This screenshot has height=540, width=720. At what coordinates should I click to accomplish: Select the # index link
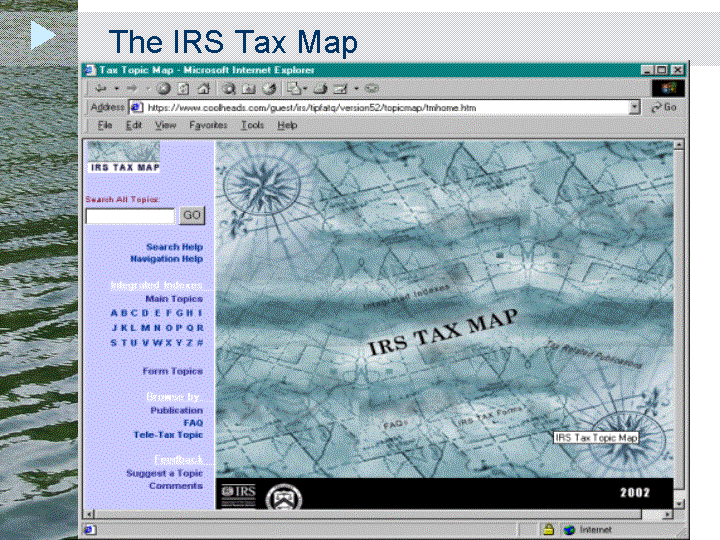(200, 343)
